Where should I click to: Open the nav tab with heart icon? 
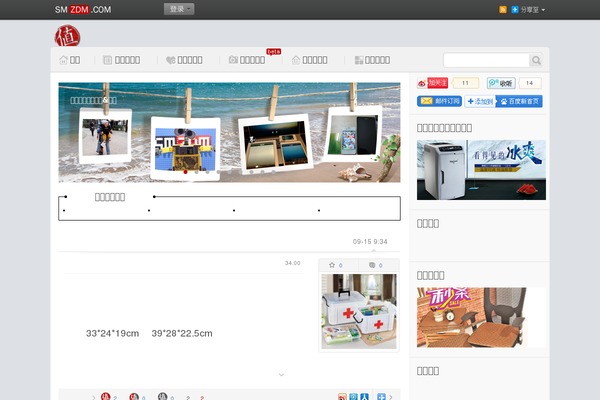184,60
